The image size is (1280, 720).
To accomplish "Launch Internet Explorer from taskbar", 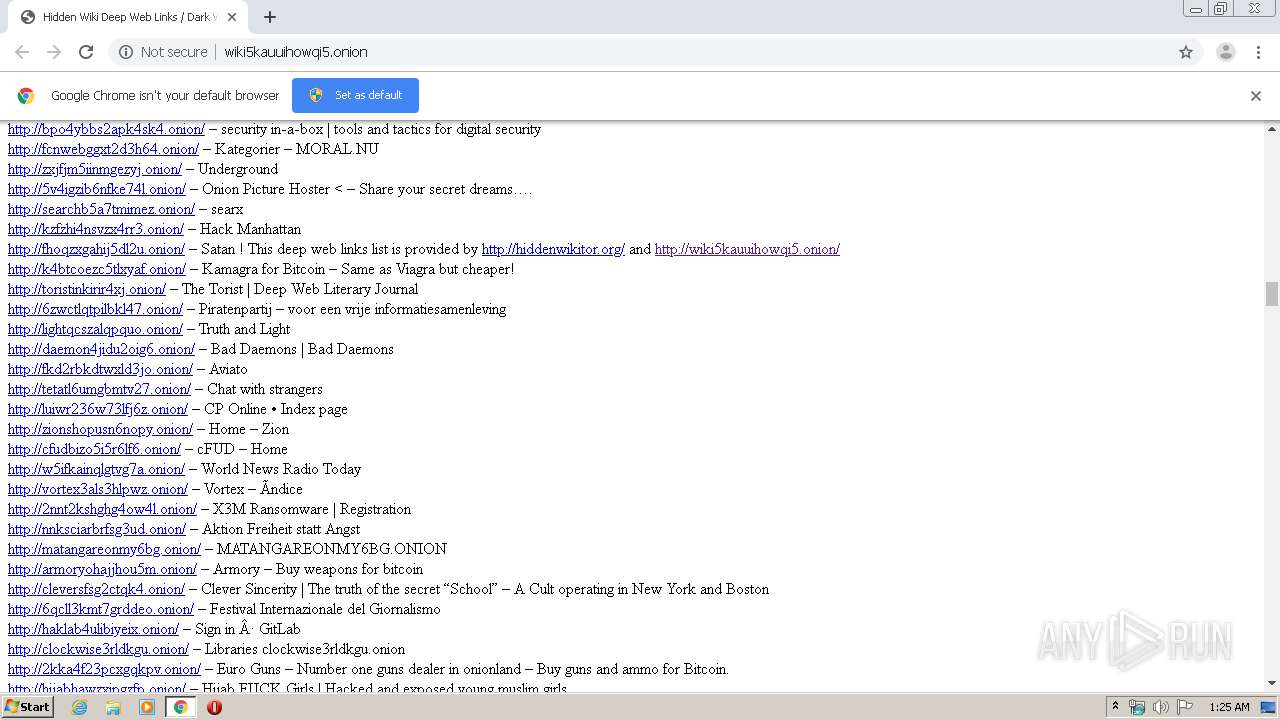I will [79, 707].
